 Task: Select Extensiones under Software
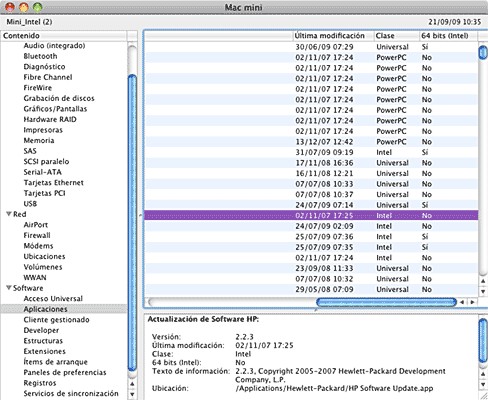click(45, 351)
